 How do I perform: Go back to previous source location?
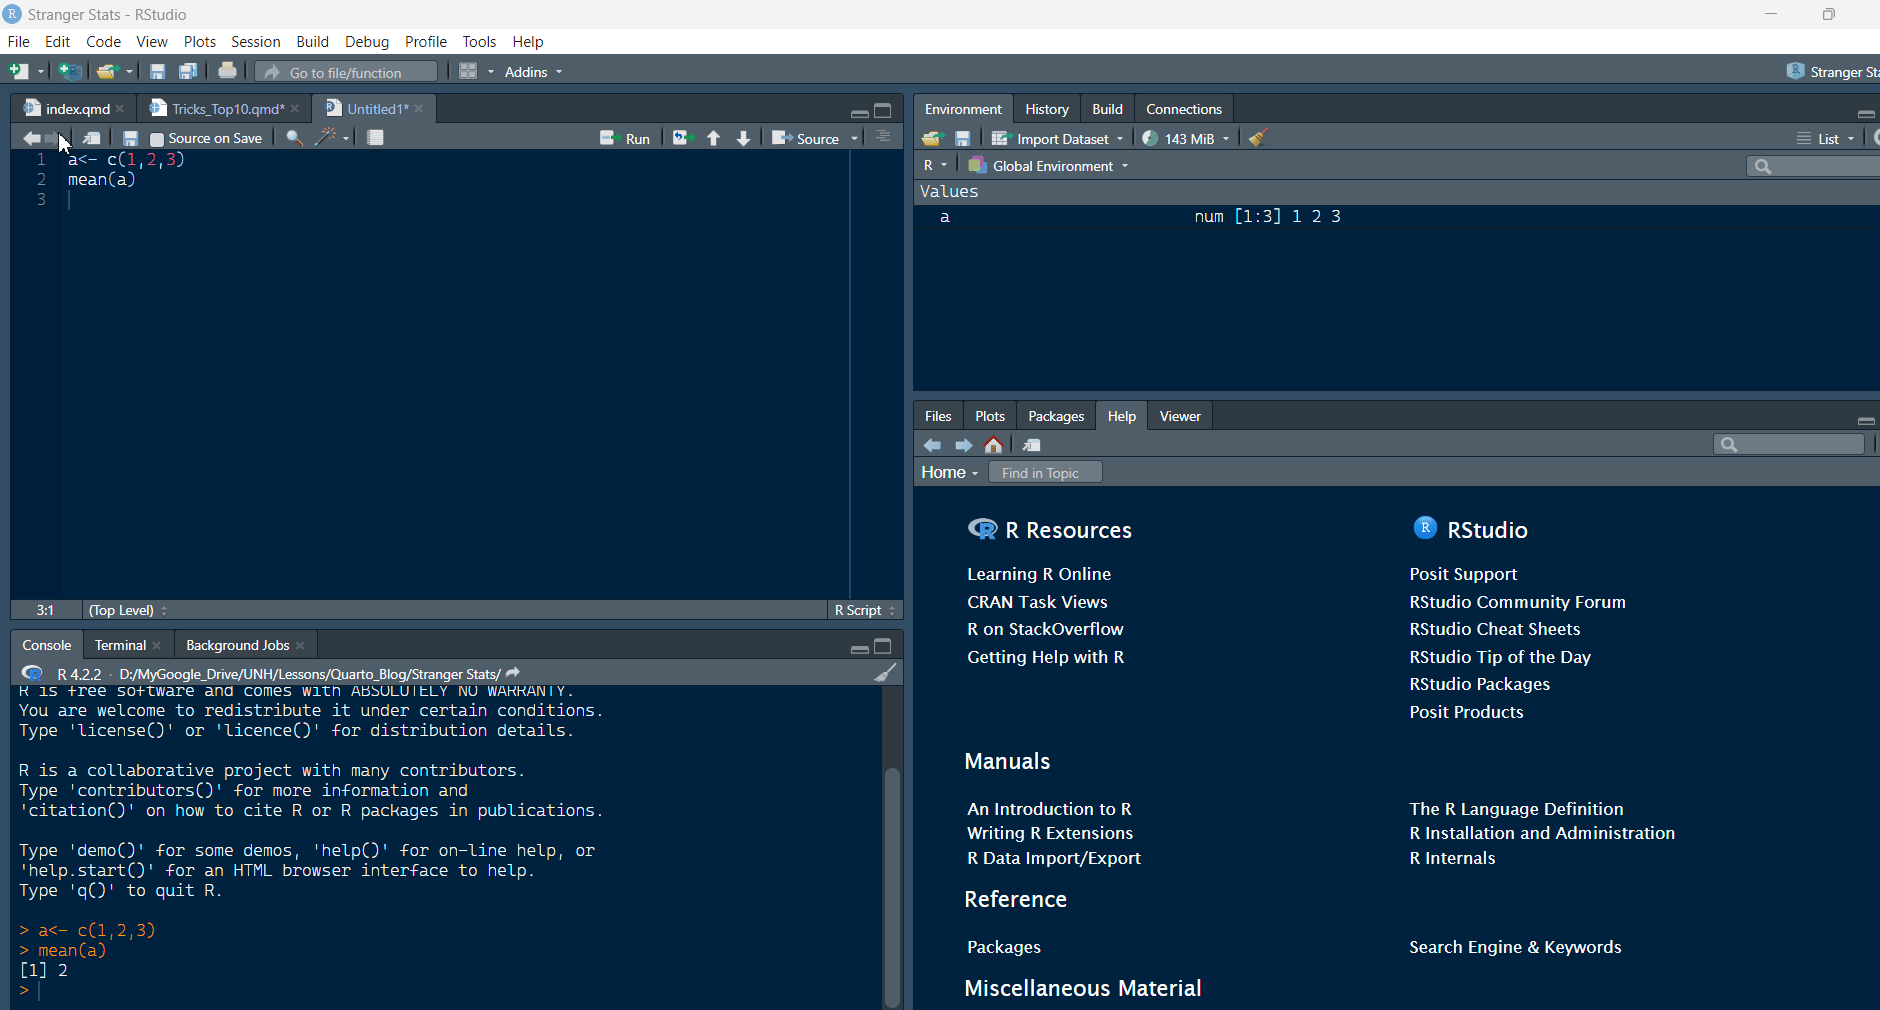point(31,138)
